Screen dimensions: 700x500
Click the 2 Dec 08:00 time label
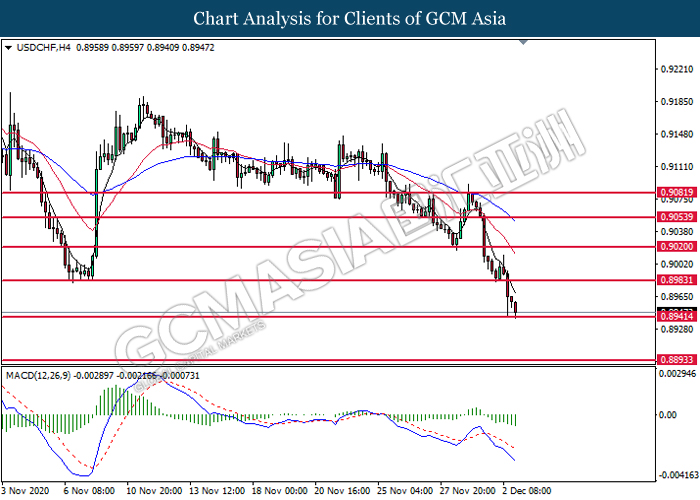527,491
